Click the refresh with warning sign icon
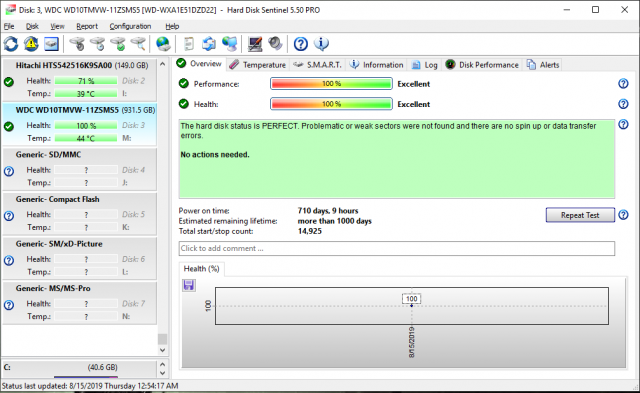This screenshot has height=393, width=640. [x=31, y=44]
